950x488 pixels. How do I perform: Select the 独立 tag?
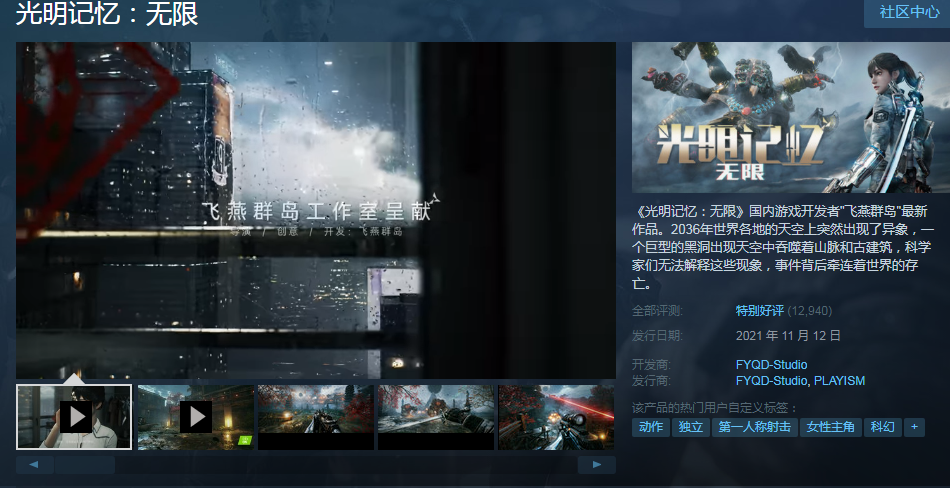point(691,427)
